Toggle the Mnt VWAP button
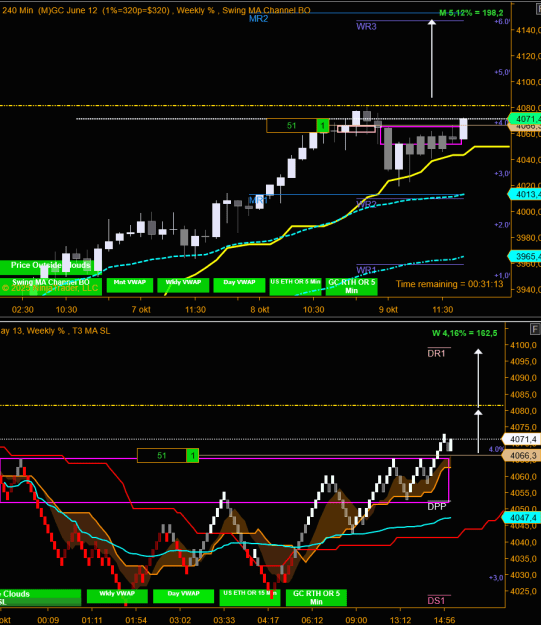 pyautogui.click(x=130, y=285)
